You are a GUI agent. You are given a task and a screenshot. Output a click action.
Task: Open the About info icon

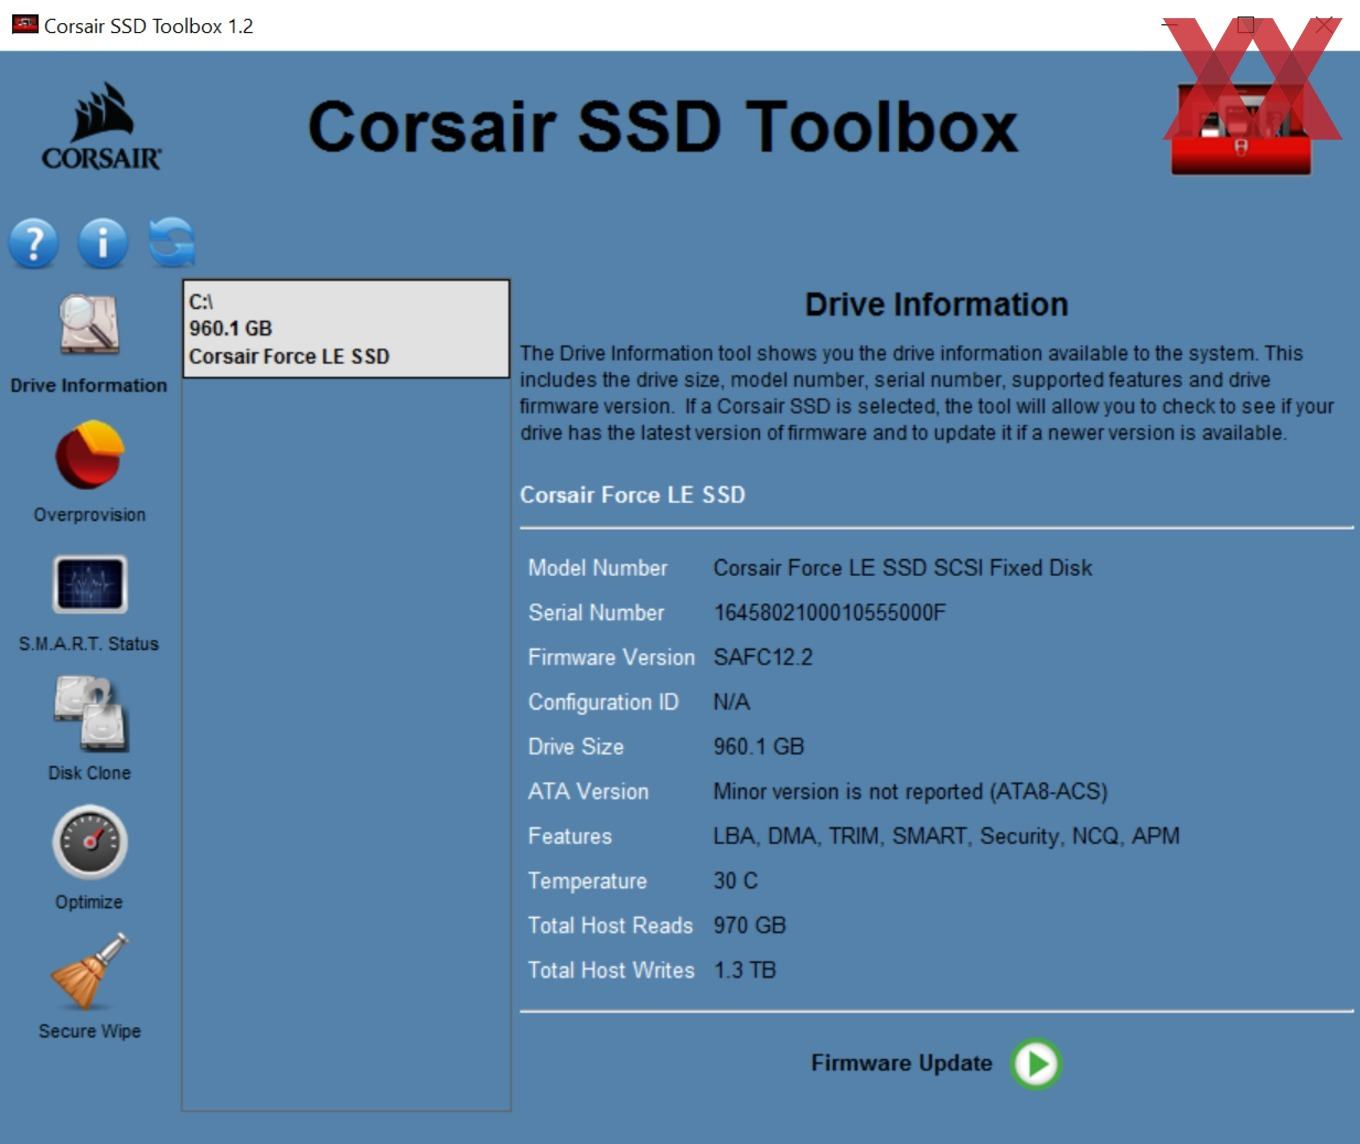103,243
